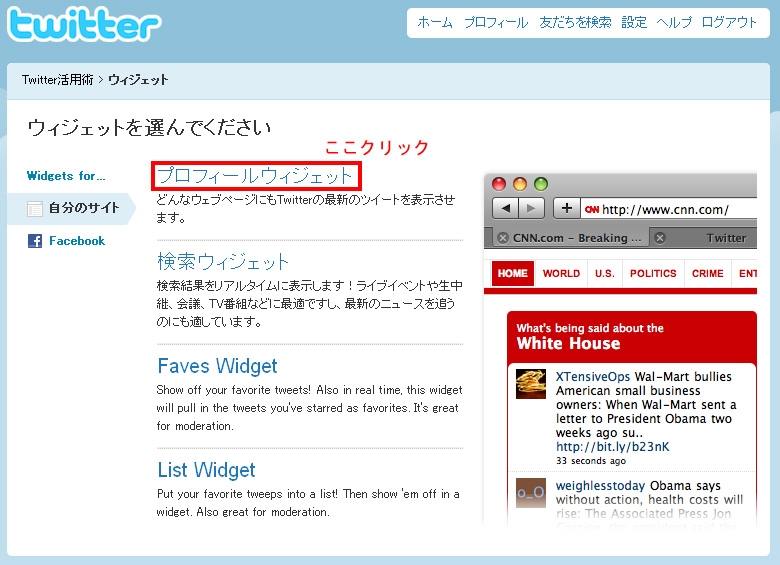This screenshot has width=780, height=565.
Task: Click the CNN favicon in the address bar
Action: pos(591,209)
